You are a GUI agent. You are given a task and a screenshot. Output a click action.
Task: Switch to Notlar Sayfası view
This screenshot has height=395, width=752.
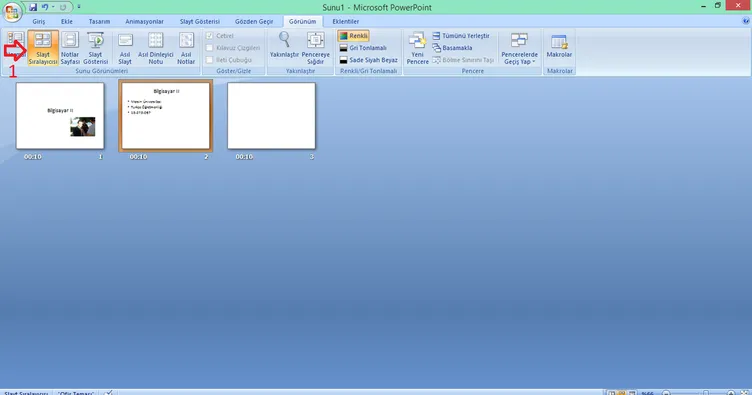coord(70,48)
